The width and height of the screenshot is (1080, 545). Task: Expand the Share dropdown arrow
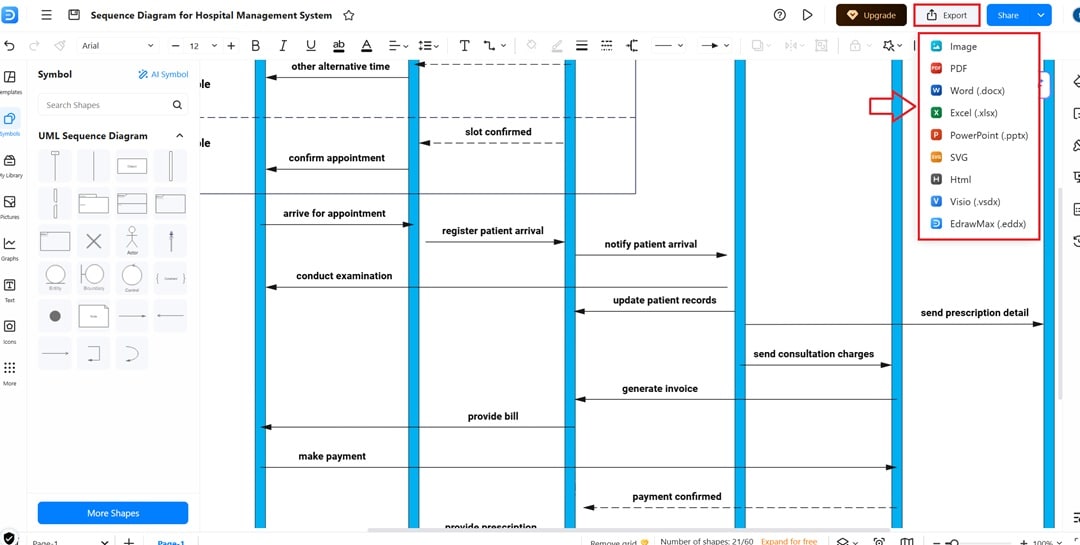click(x=1041, y=15)
